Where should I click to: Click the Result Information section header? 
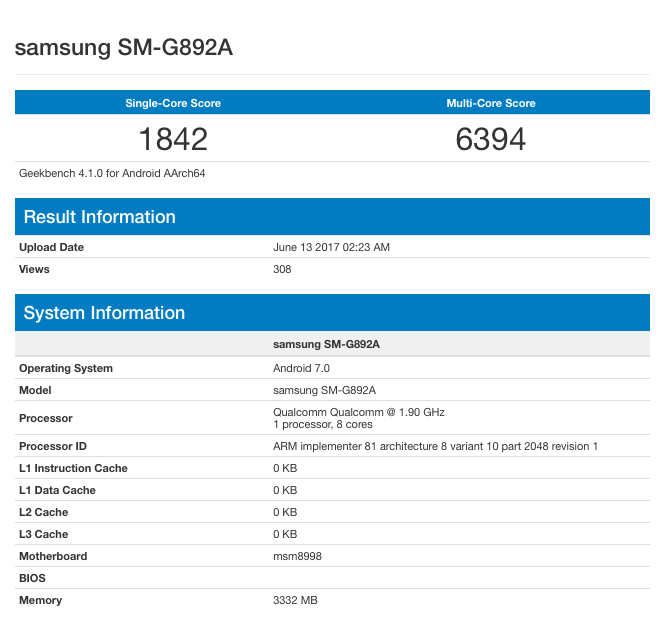99,217
